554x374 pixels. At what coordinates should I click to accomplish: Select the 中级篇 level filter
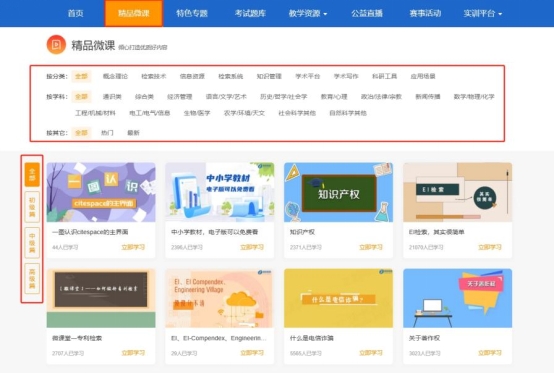click(32, 243)
